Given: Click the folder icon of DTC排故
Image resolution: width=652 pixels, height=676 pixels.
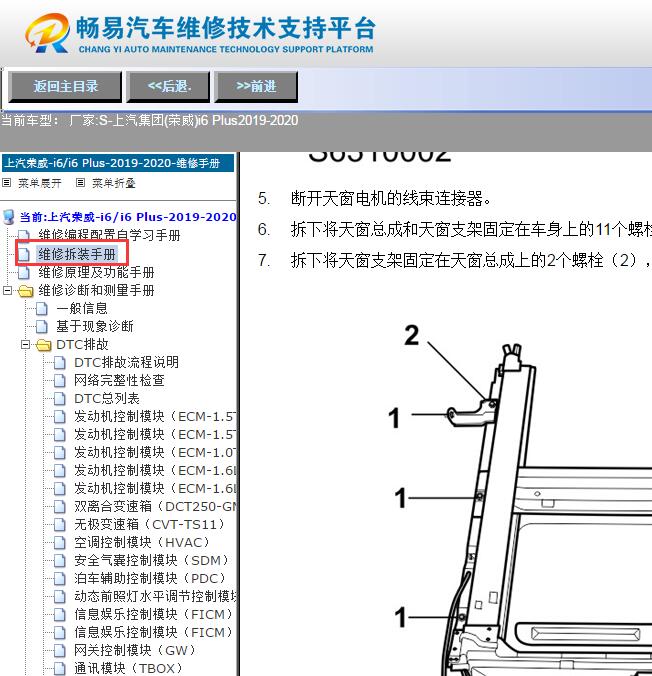Looking at the screenshot, I should (x=44, y=345).
